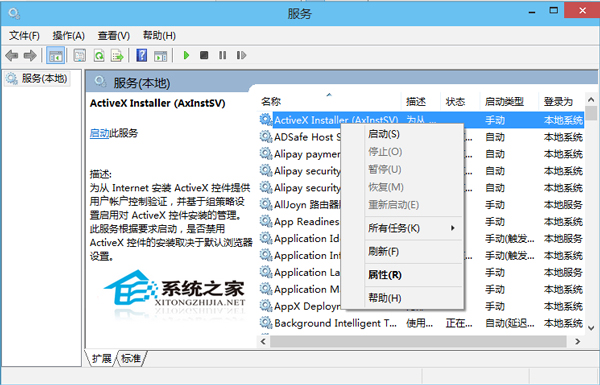The image size is (600, 385).
Task: Click the Refresh toolbar icon
Action: [99, 55]
